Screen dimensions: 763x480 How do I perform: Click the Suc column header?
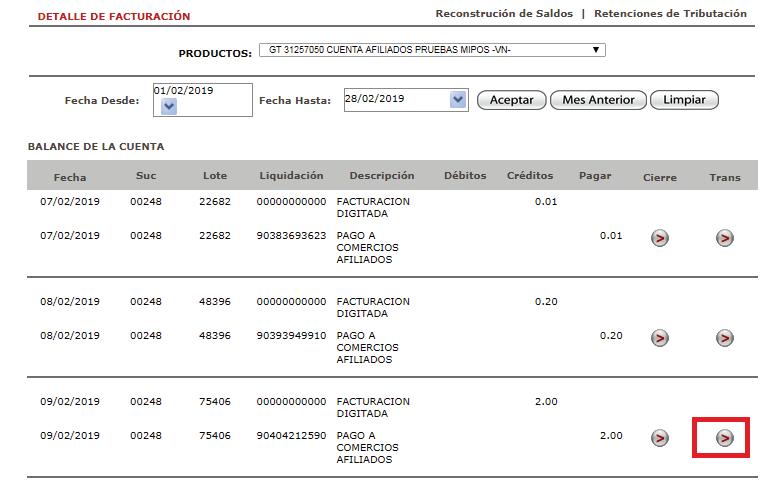point(145,175)
